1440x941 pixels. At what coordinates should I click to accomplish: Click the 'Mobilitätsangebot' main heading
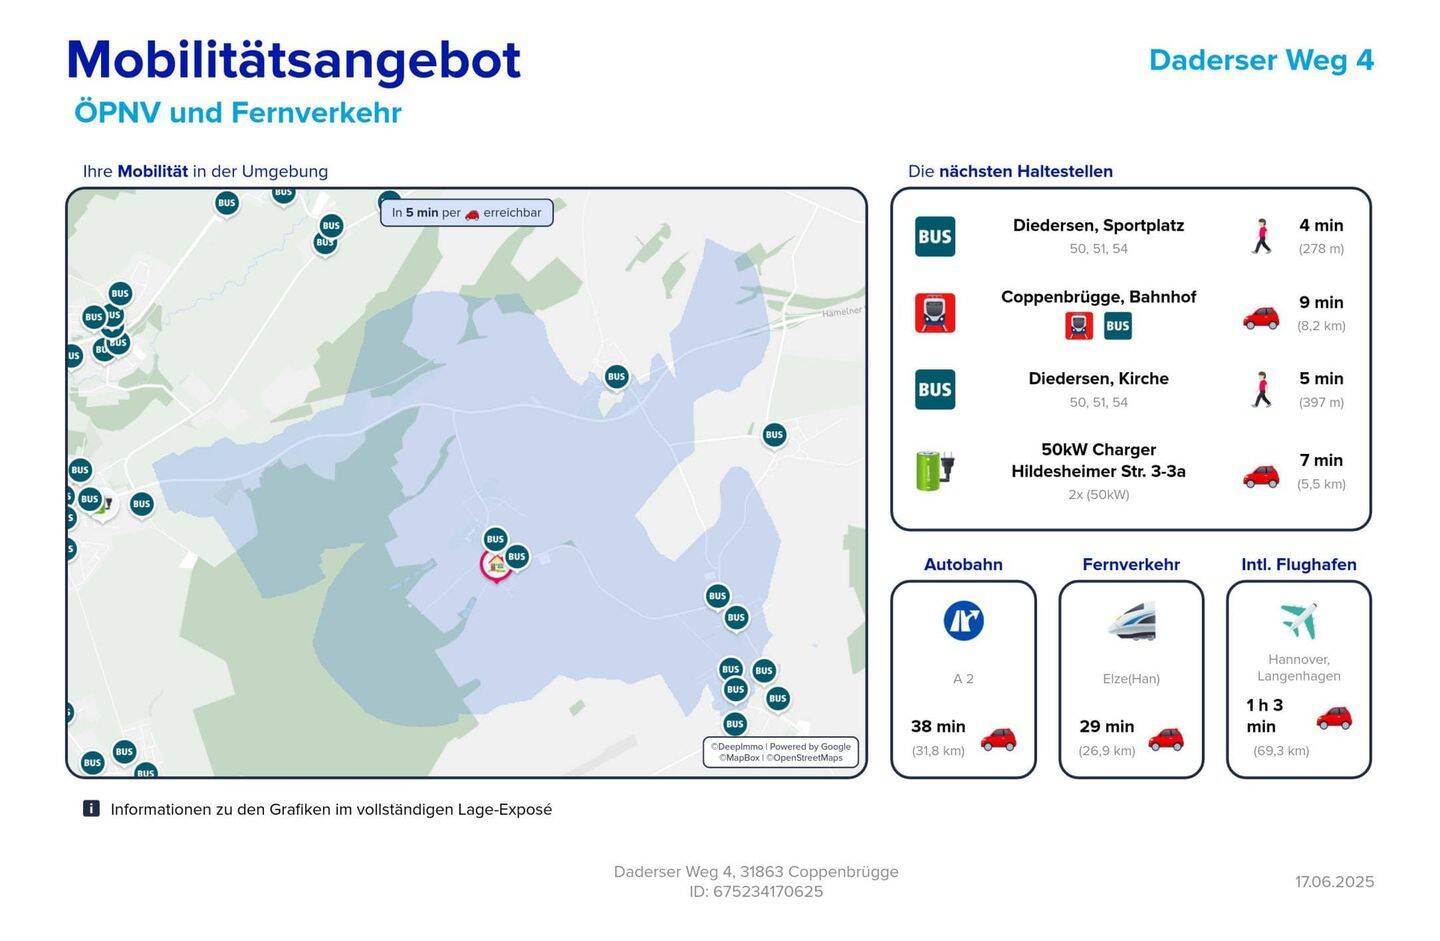[x=293, y=60]
